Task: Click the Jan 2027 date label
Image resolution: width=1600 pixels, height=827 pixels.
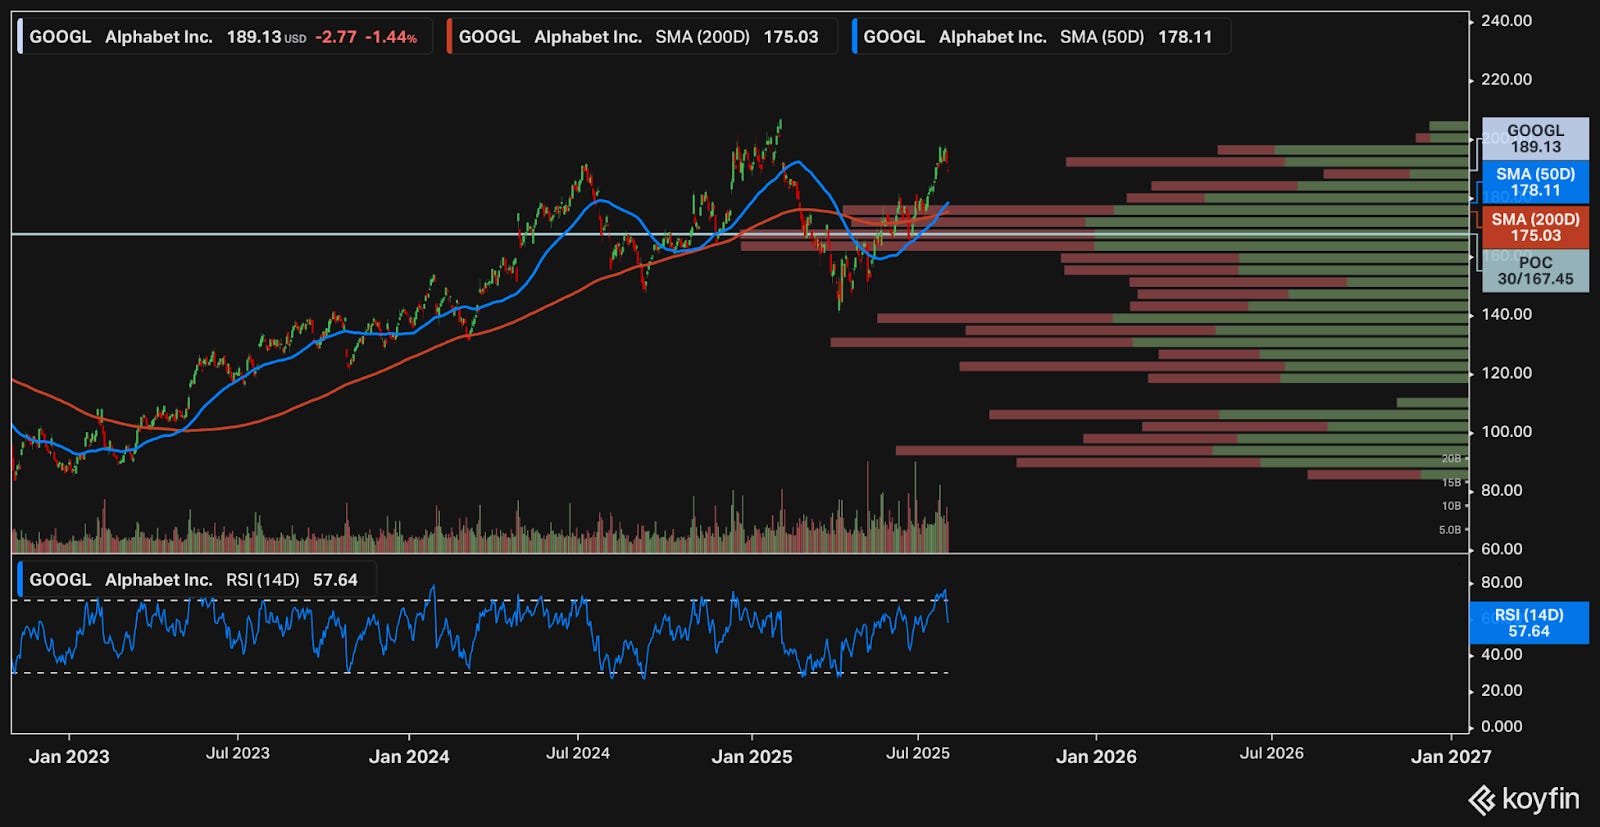Action: (1451, 757)
